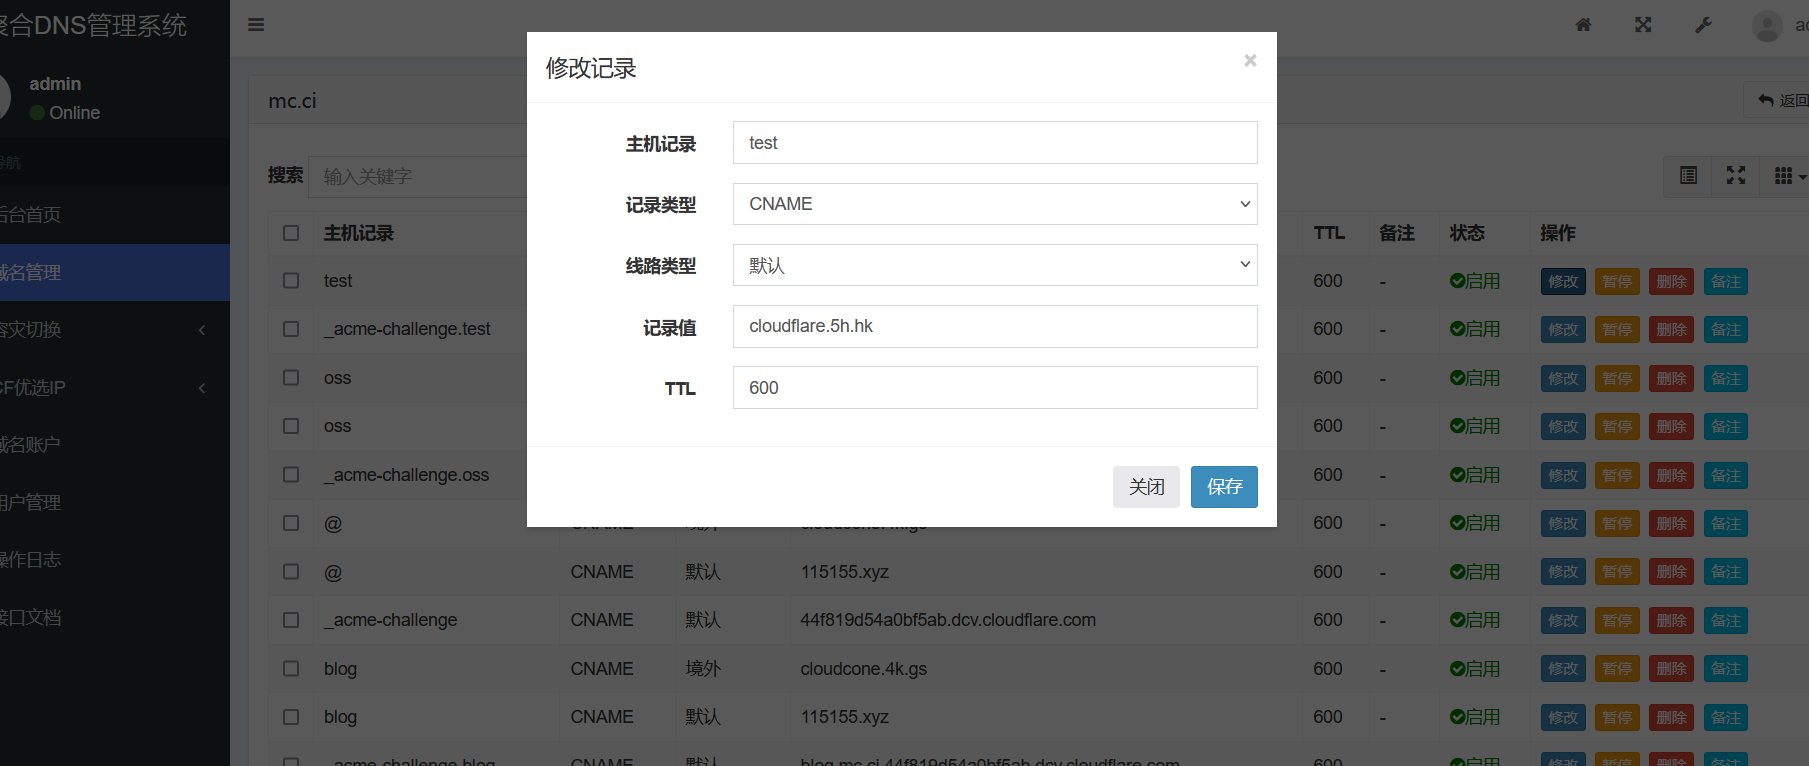
Task: Open 后台首页 in the sidebar
Action: pos(115,215)
